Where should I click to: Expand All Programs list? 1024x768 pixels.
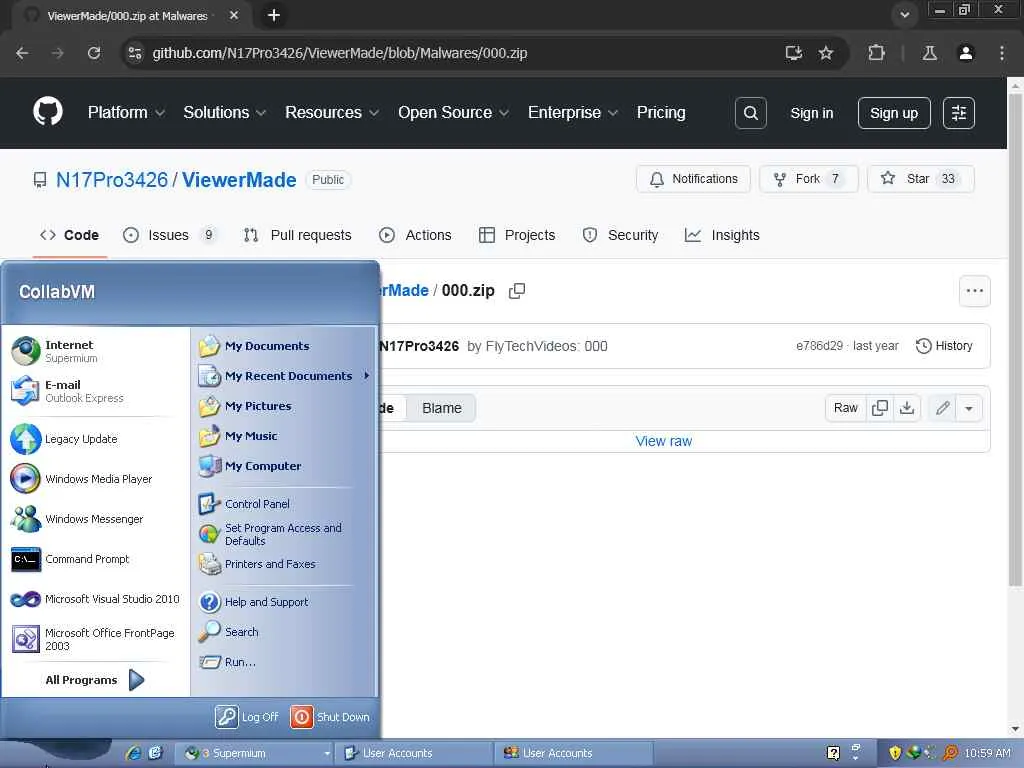click(95, 680)
